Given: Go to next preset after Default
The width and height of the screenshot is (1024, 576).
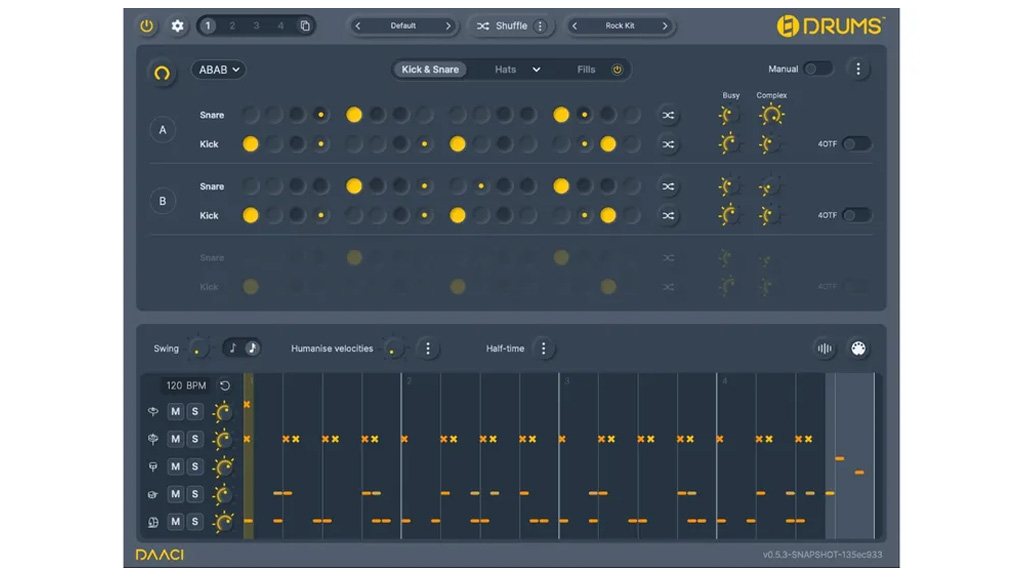Looking at the screenshot, I should click(448, 26).
